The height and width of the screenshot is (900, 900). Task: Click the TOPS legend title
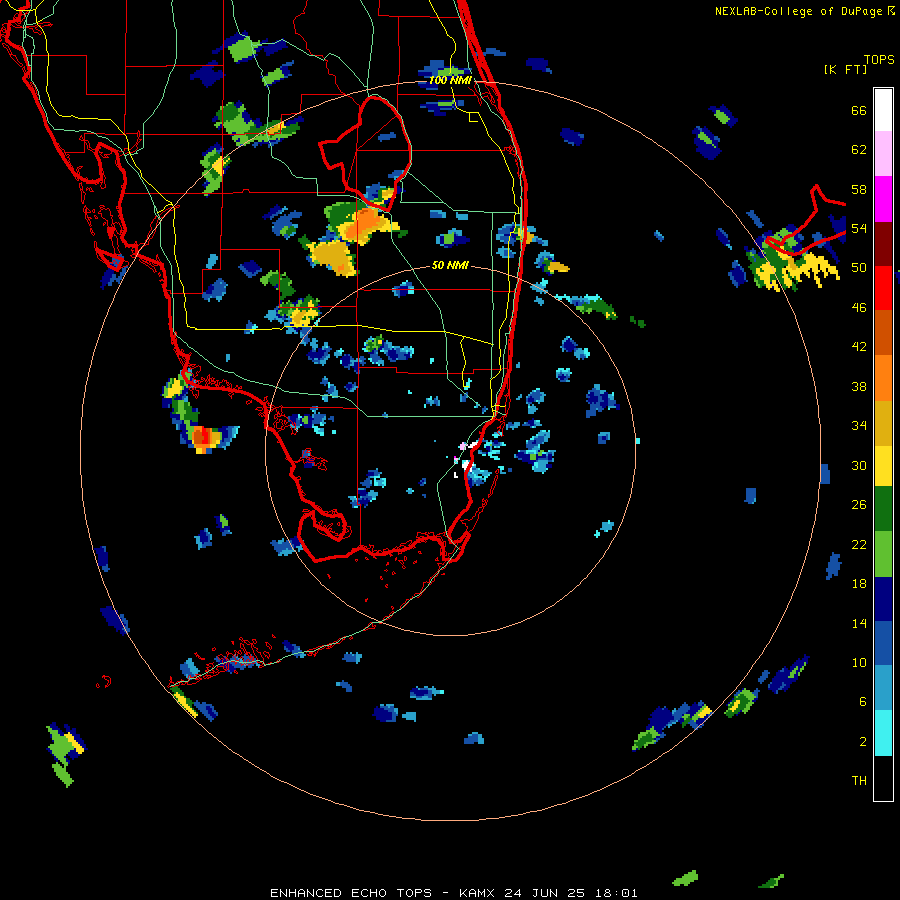[879, 60]
